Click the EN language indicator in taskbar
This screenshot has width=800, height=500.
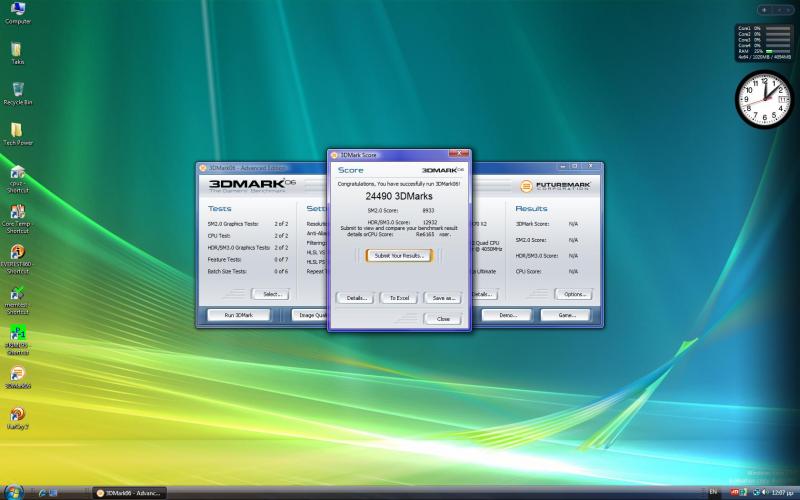713,492
